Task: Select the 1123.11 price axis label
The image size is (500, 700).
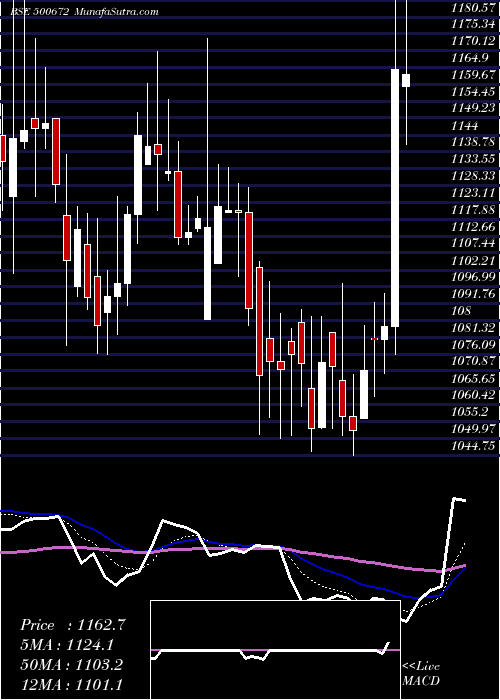Action: 473,192
